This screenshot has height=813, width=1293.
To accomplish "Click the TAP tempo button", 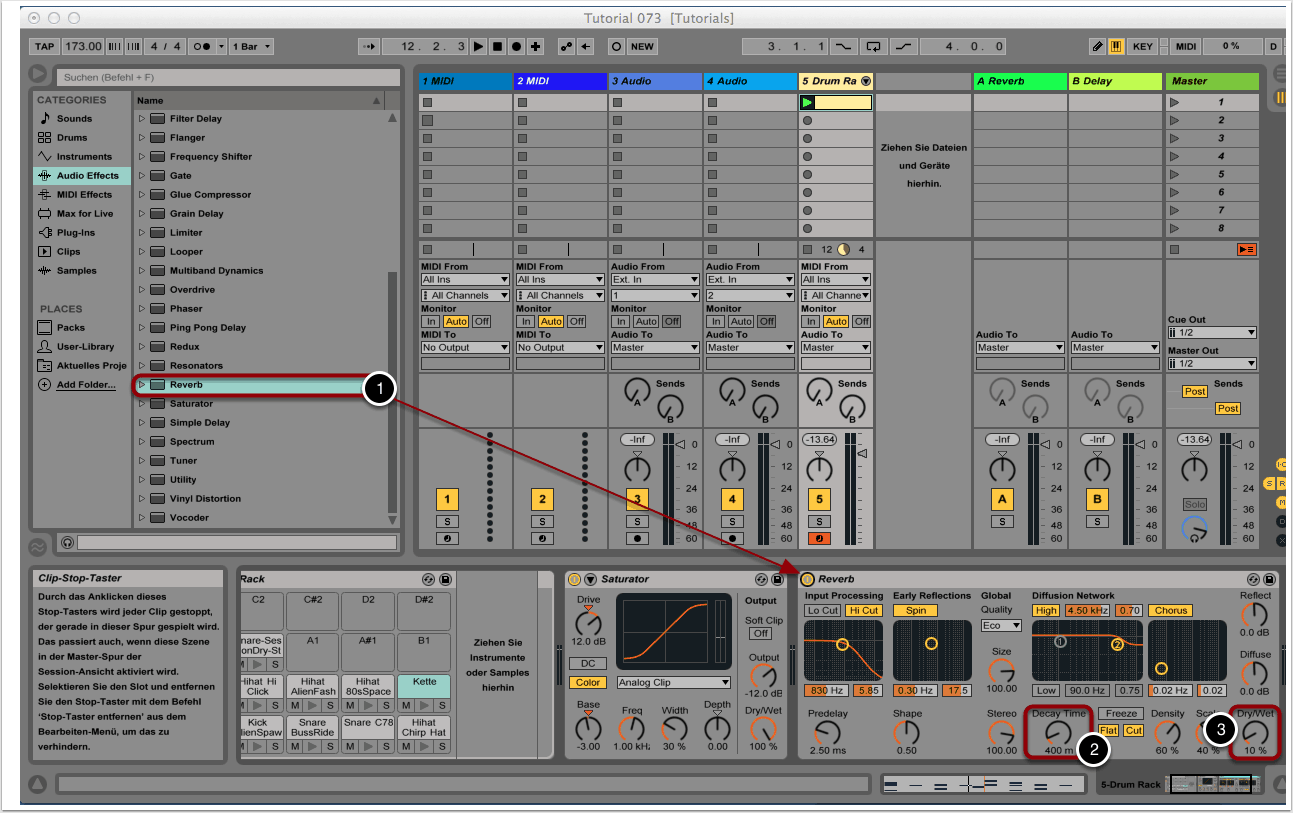I will pyautogui.click(x=44, y=46).
